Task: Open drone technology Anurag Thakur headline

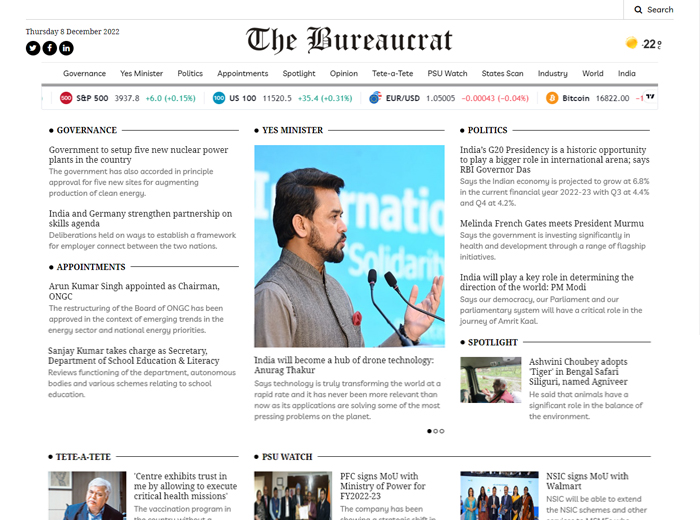Action: pos(344,365)
